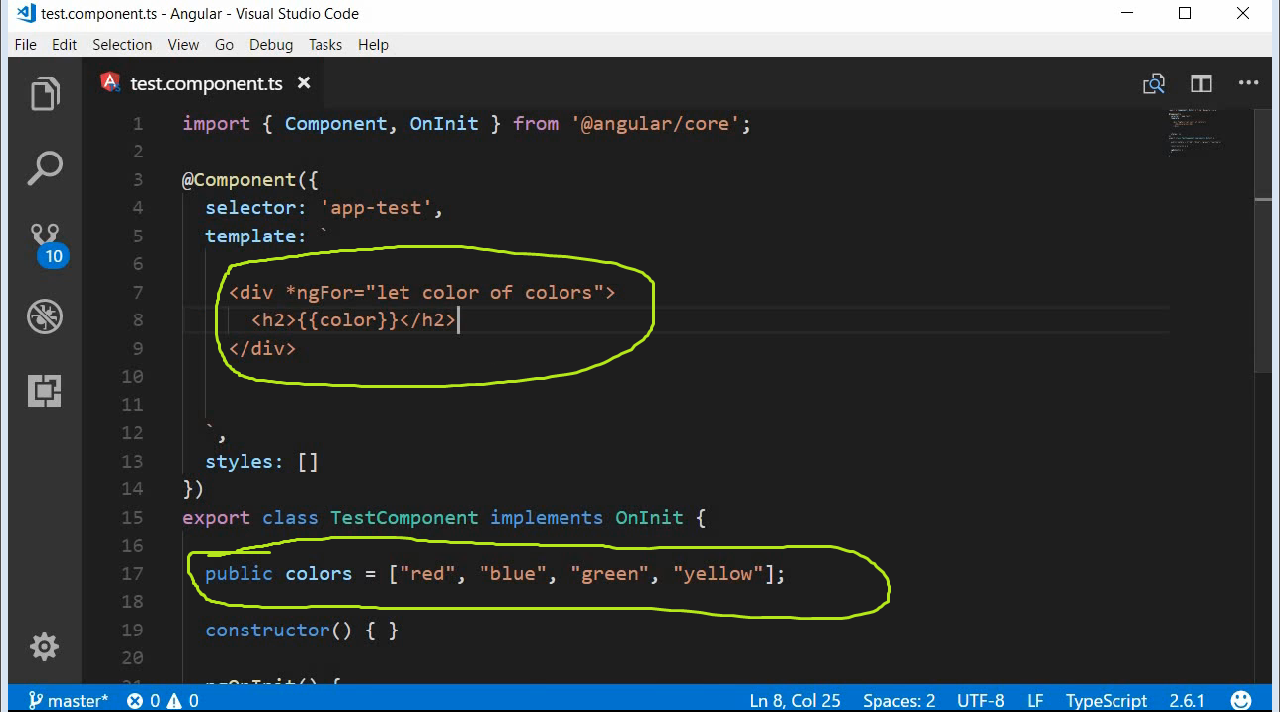This screenshot has width=1280, height=712.
Task: Open the UTF-8 encoding selector
Action: point(980,700)
